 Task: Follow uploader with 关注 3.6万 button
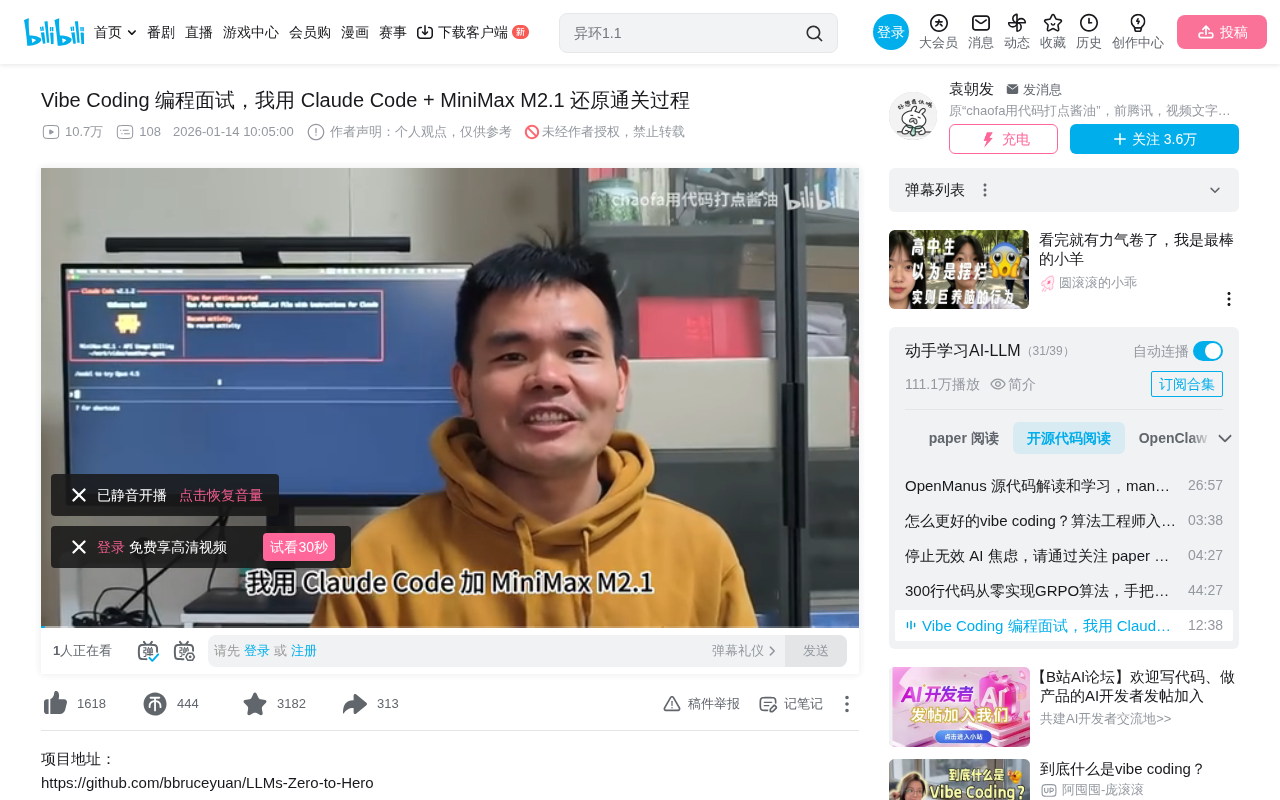(x=1154, y=139)
